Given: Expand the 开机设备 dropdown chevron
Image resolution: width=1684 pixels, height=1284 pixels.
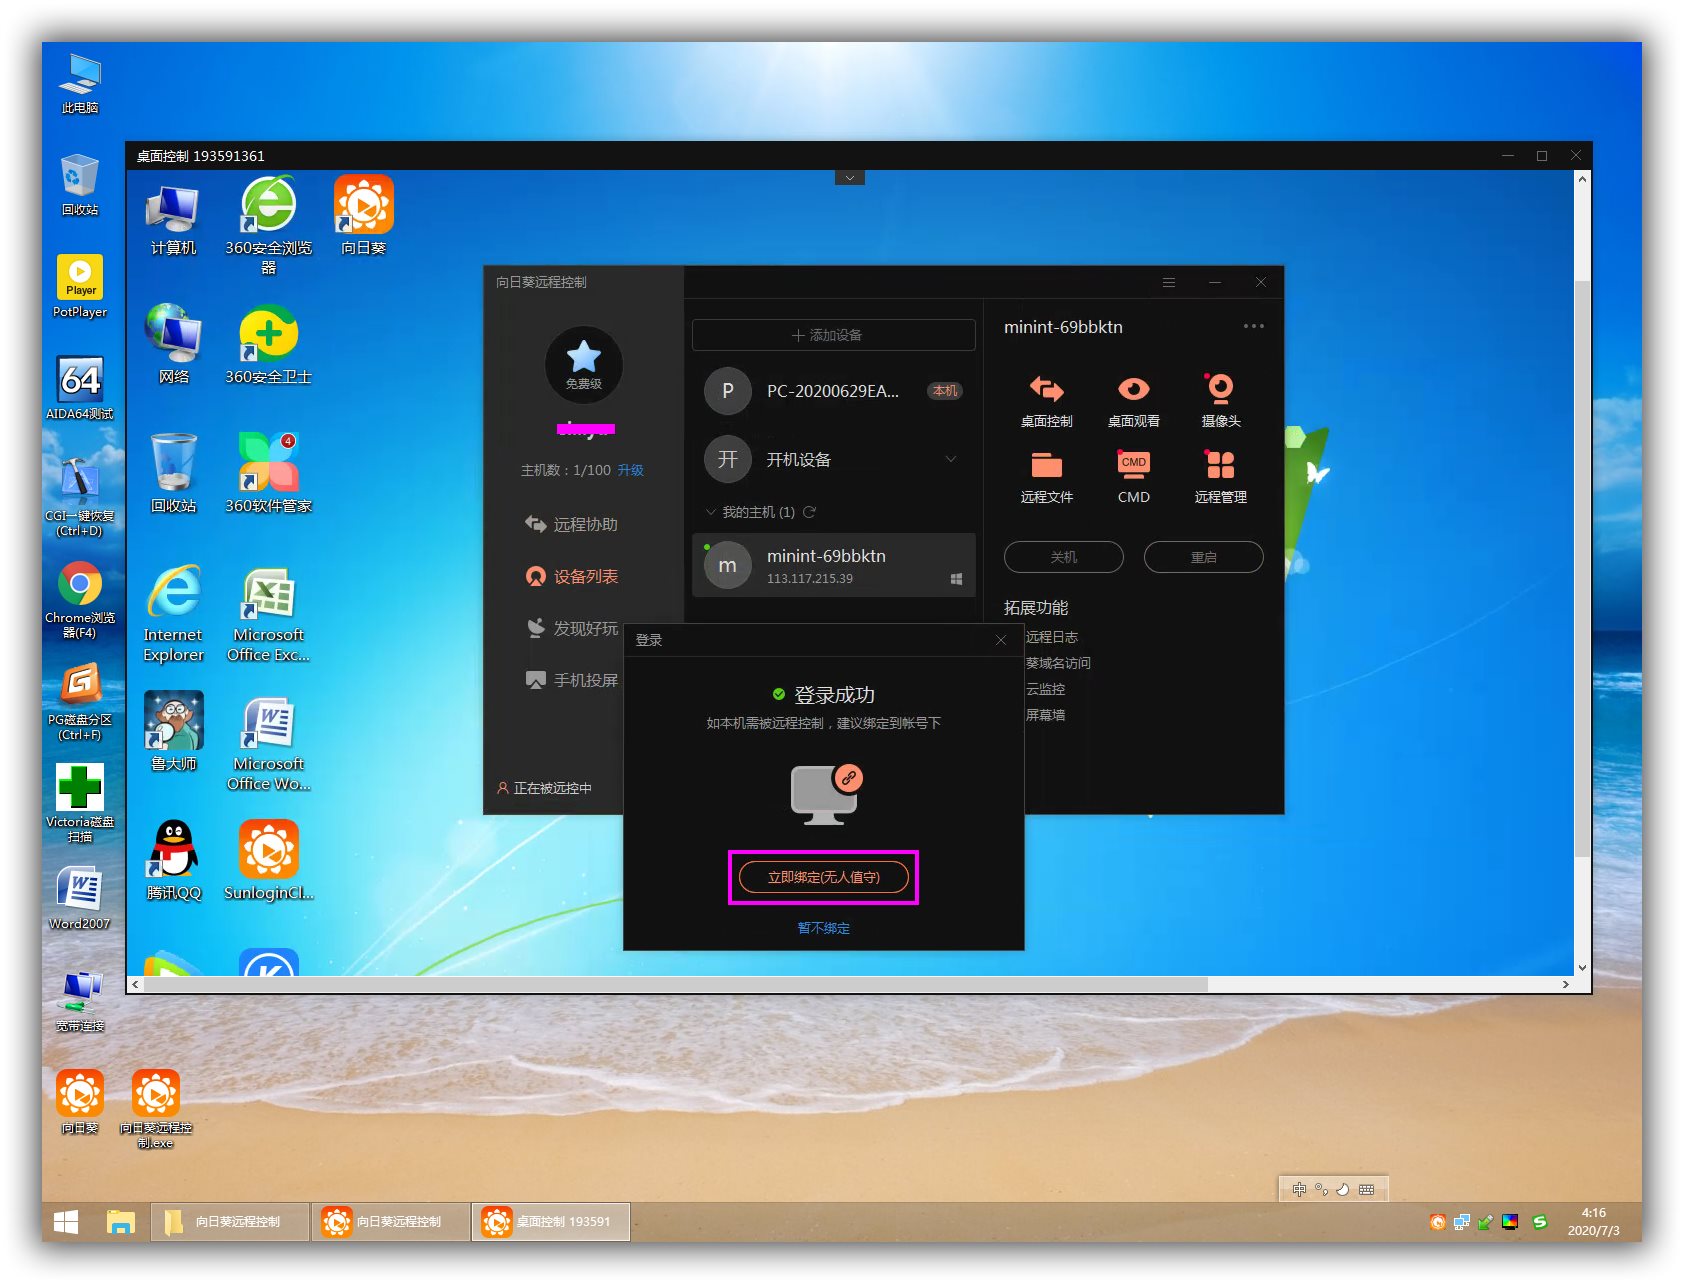Looking at the screenshot, I should point(951,459).
